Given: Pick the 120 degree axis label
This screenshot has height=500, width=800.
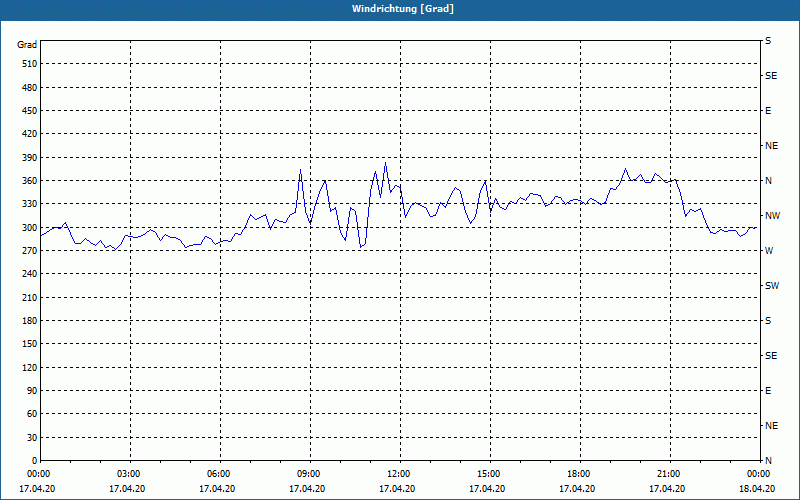Looking at the screenshot, I should click(x=30, y=367).
